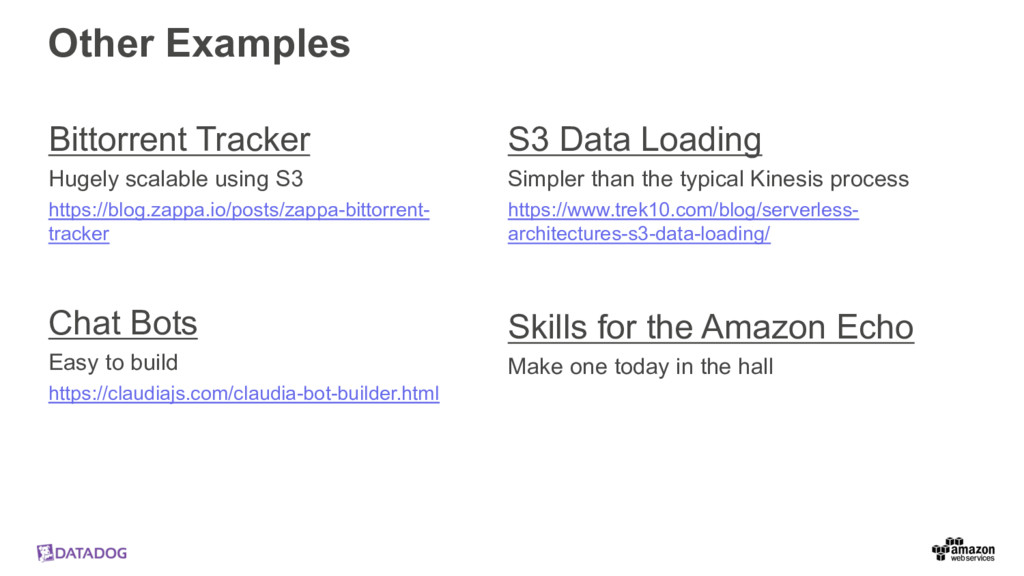Click 'architectures-s3-data-loading/' link line
The width and height of the screenshot is (1024, 576).
[639, 234]
